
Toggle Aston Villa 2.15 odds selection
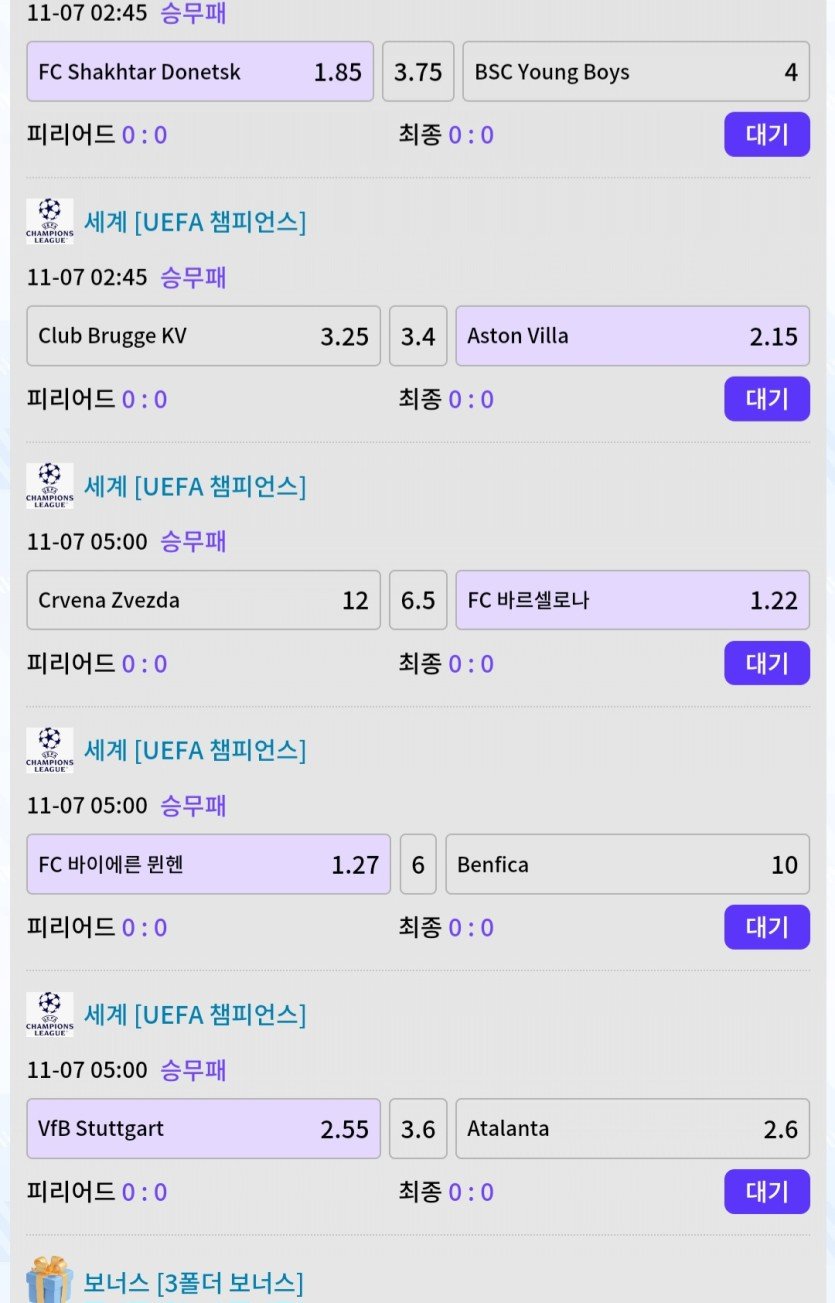coord(632,336)
